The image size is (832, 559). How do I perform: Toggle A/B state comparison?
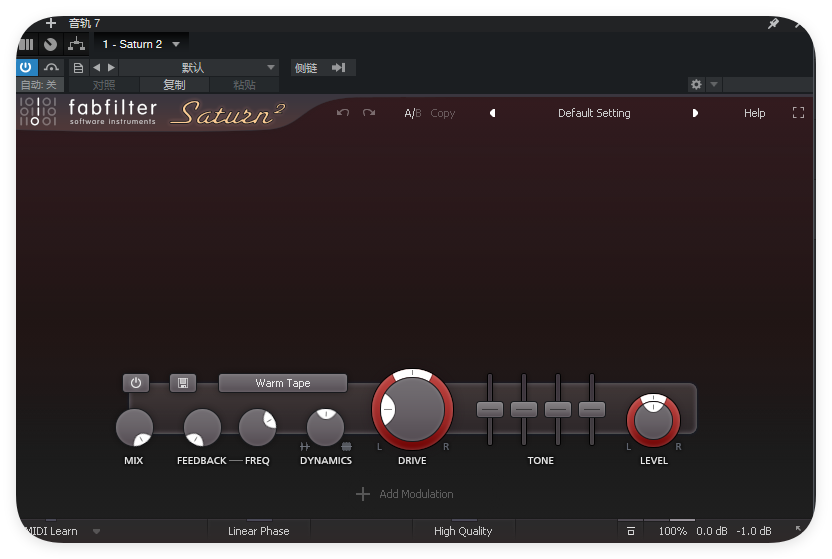pyautogui.click(x=412, y=113)
